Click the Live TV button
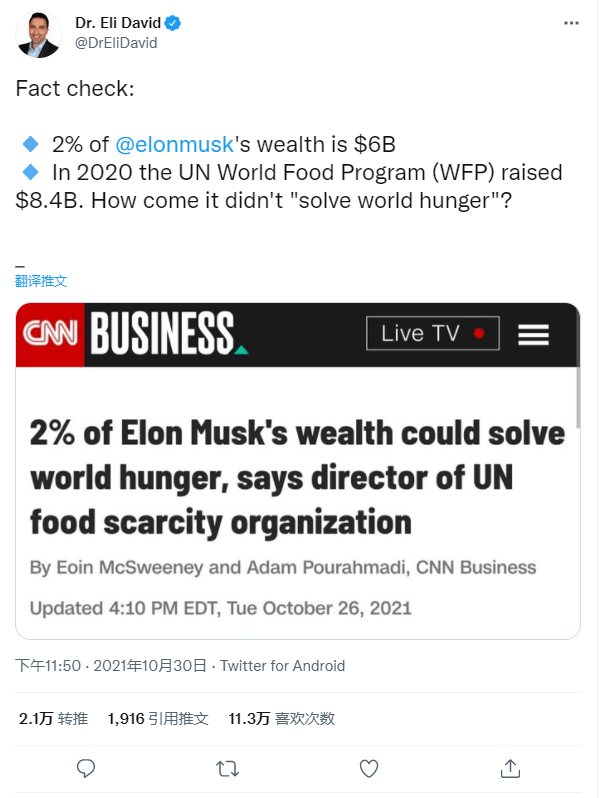The height and width of the screenshot is (798, 601). pos(432,334)
